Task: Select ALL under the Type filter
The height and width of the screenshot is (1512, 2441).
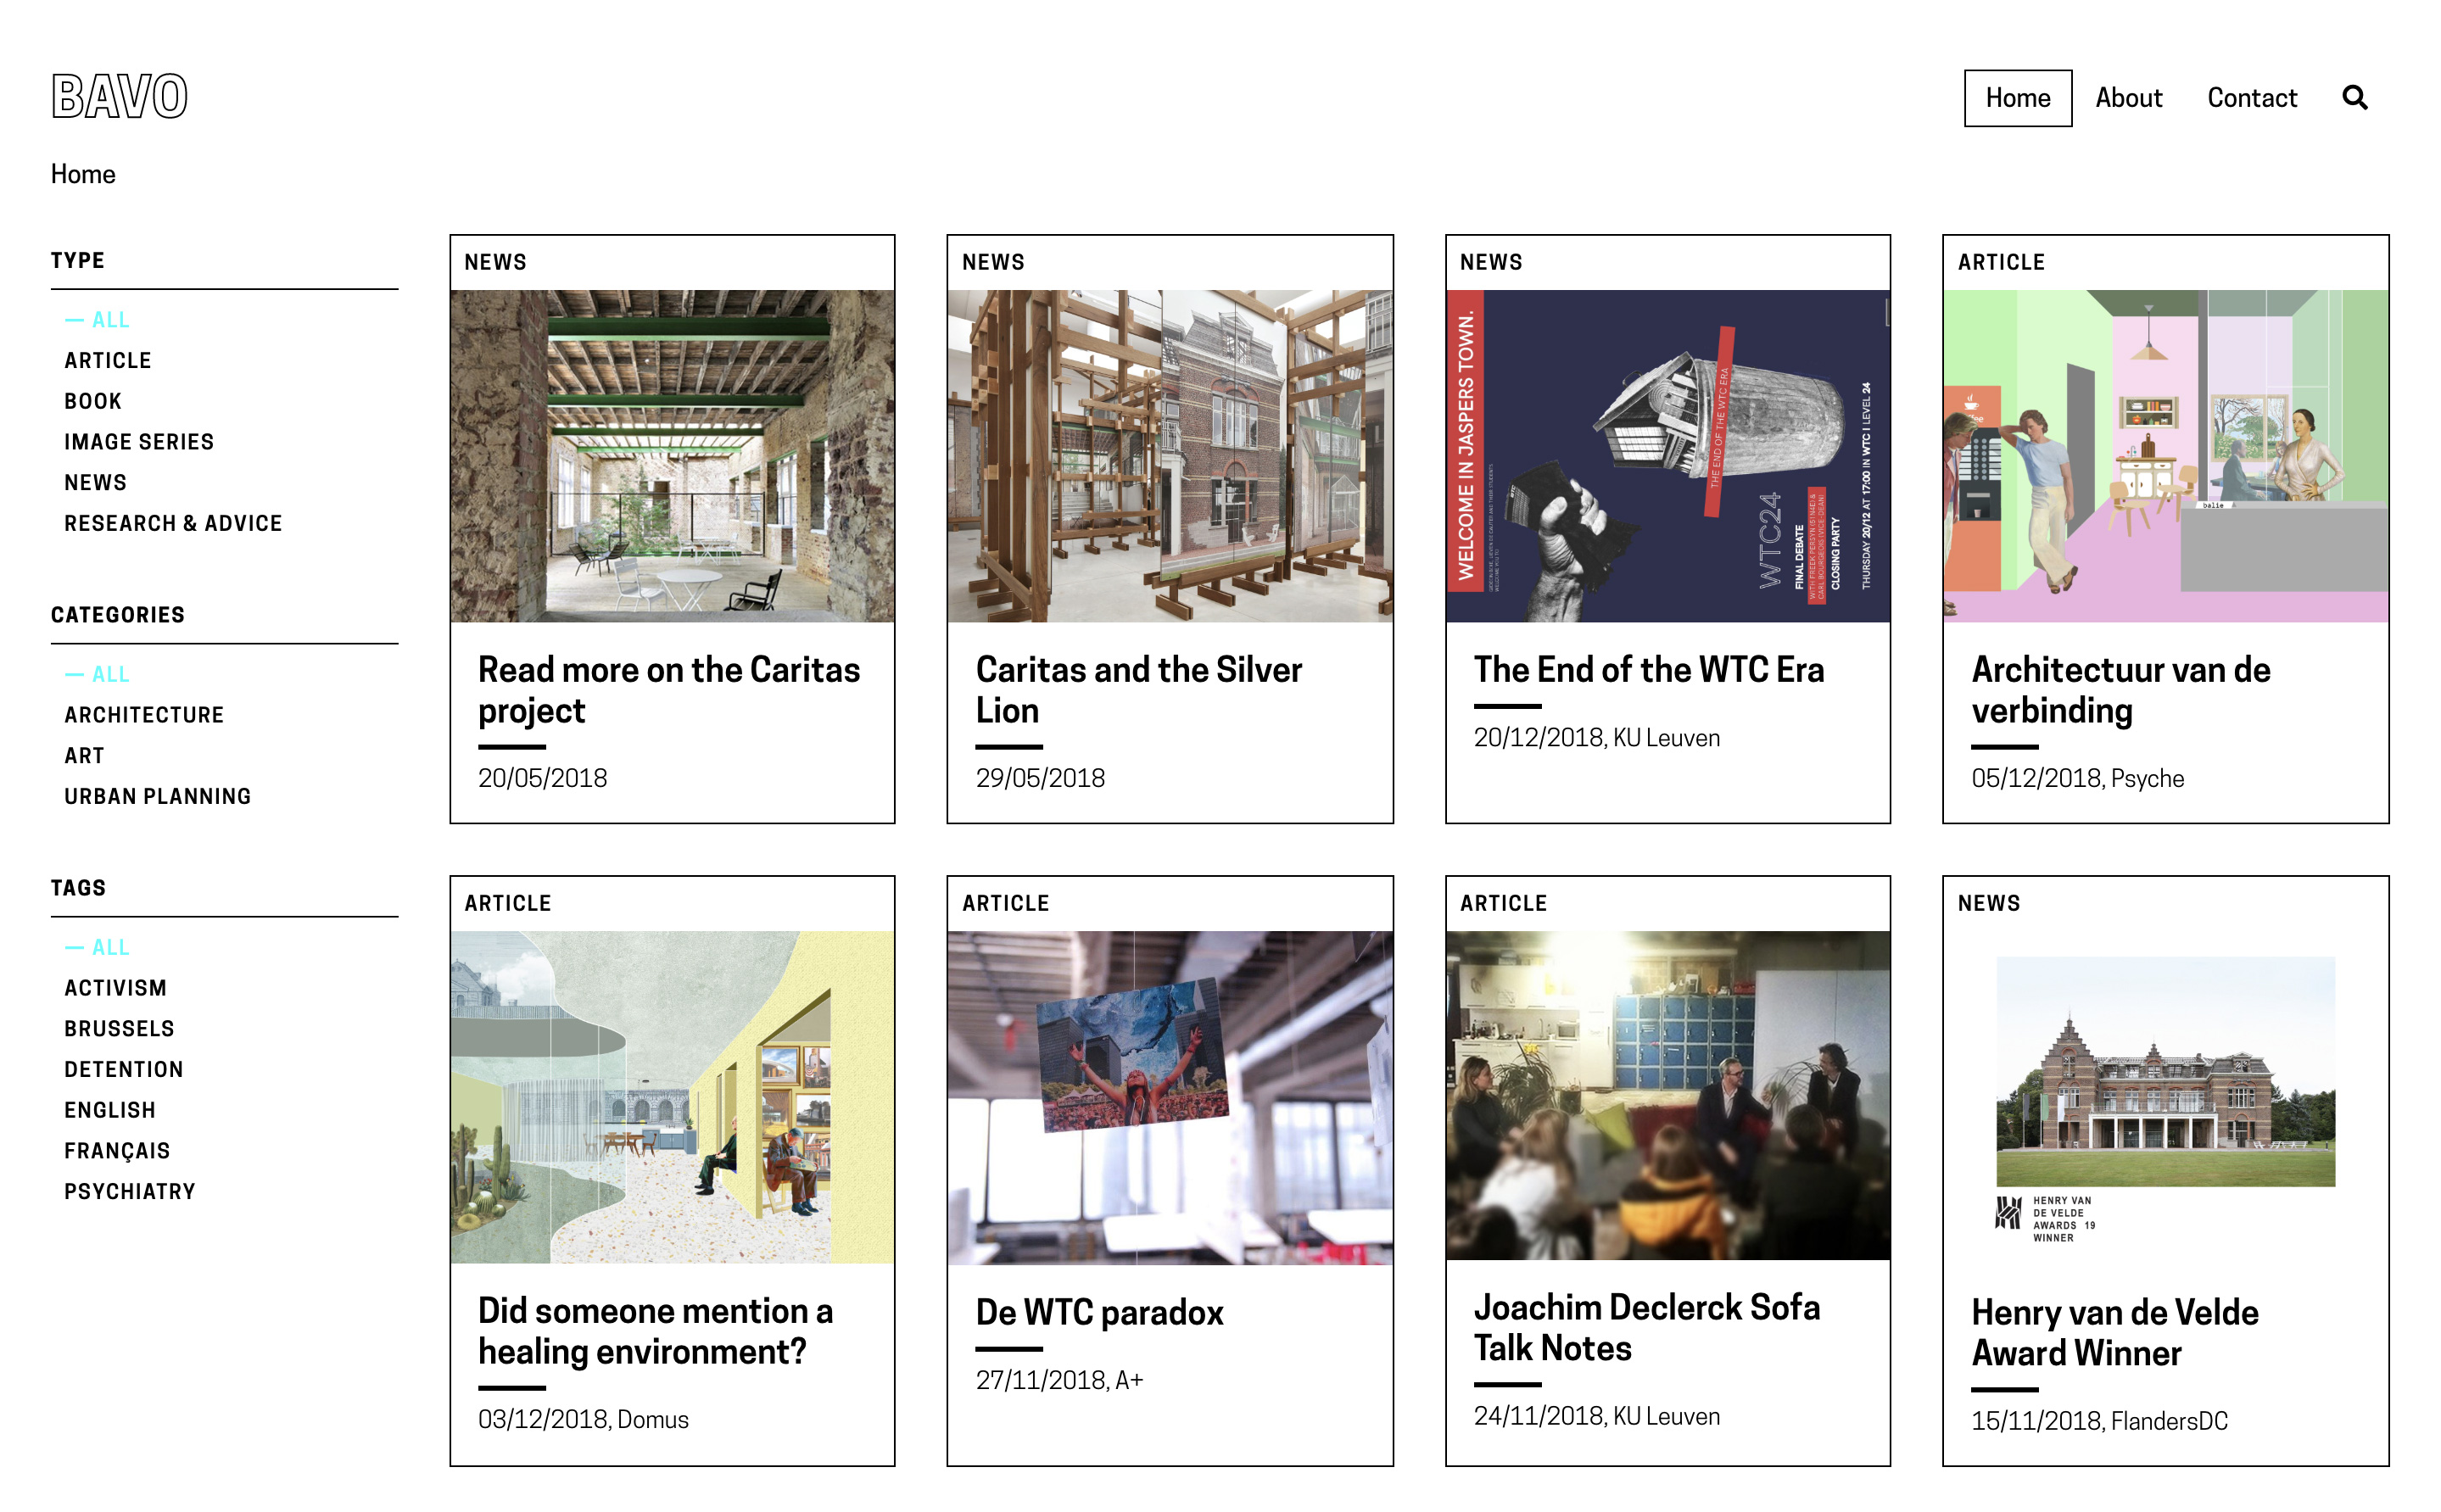Action: pyautogui.click(x=97, y=320)
